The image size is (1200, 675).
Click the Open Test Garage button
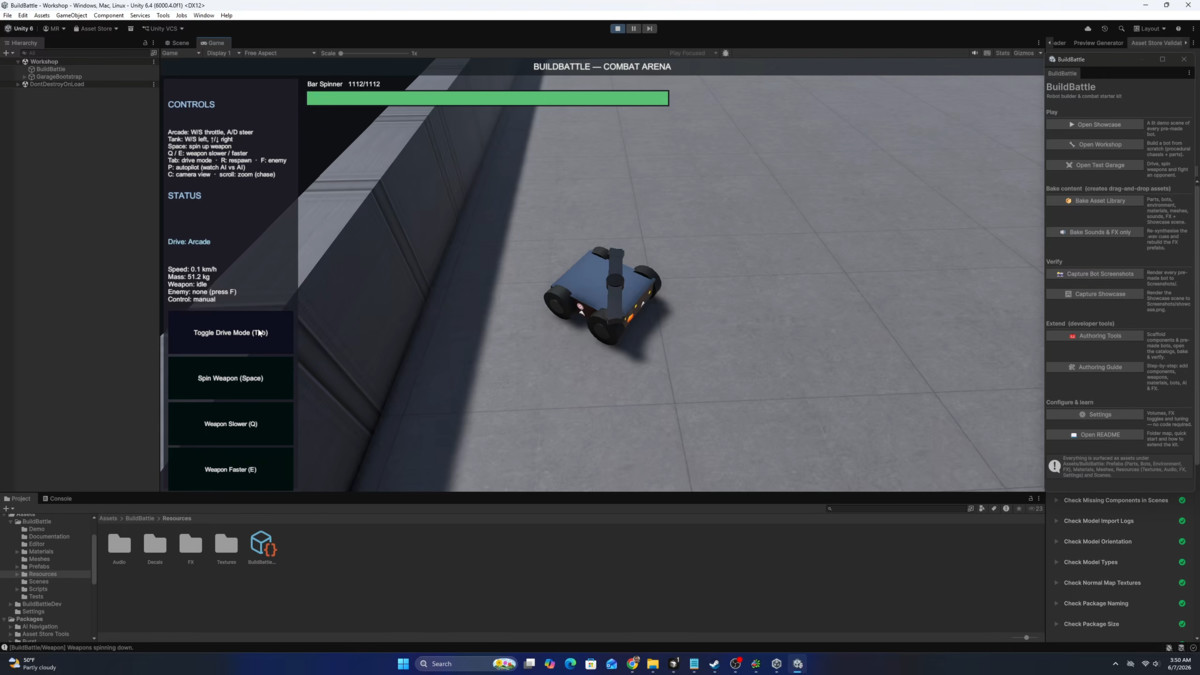(1095, 165)
